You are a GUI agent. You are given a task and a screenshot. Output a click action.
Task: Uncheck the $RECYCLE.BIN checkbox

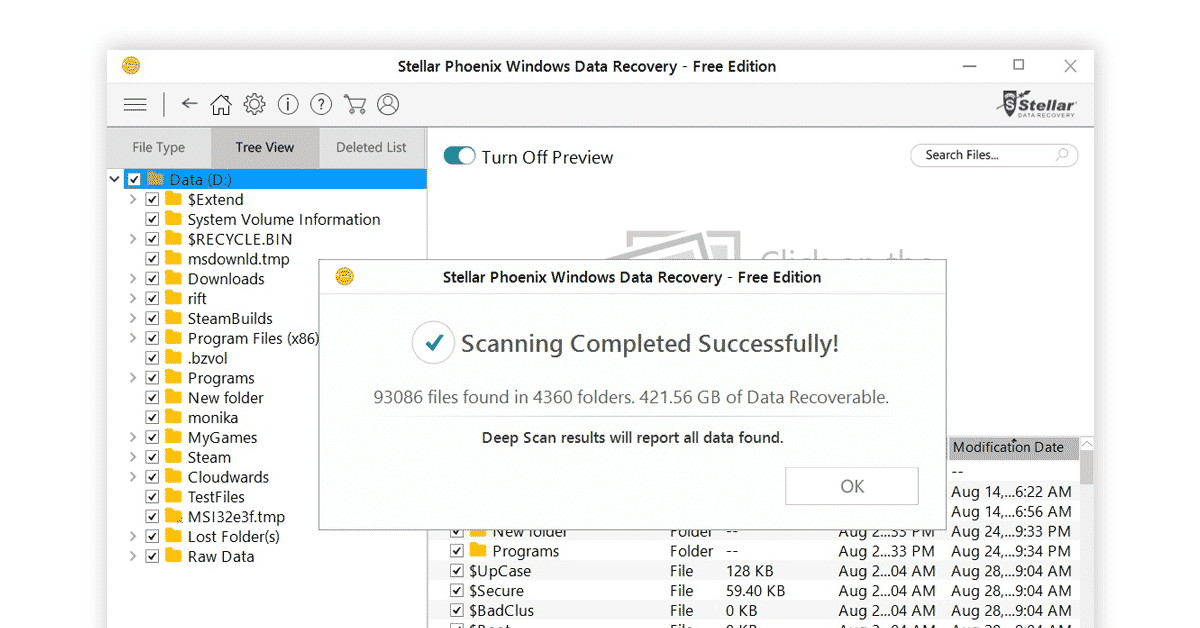(152, 239)
